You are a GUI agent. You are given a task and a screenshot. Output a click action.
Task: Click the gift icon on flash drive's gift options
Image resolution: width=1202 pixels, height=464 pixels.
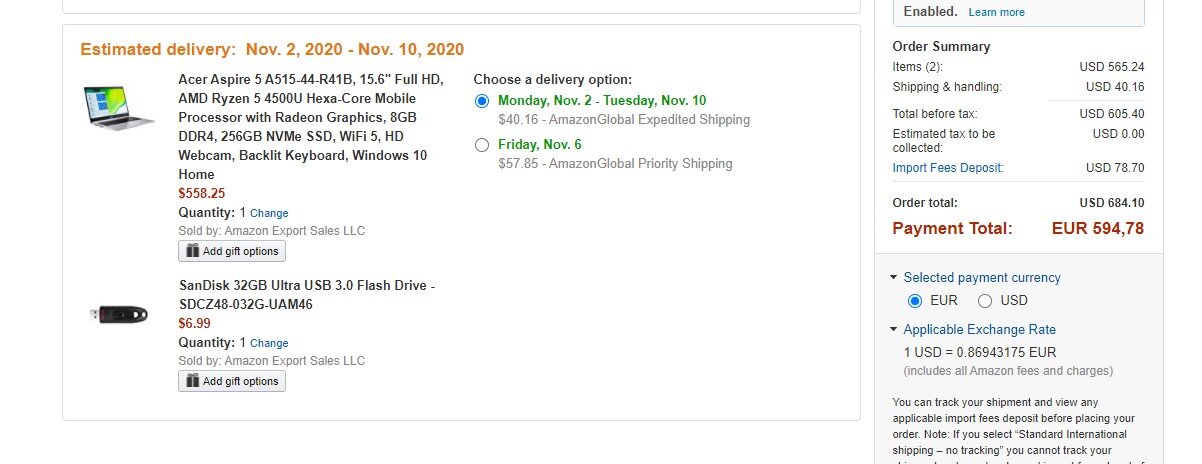[191, 381]
